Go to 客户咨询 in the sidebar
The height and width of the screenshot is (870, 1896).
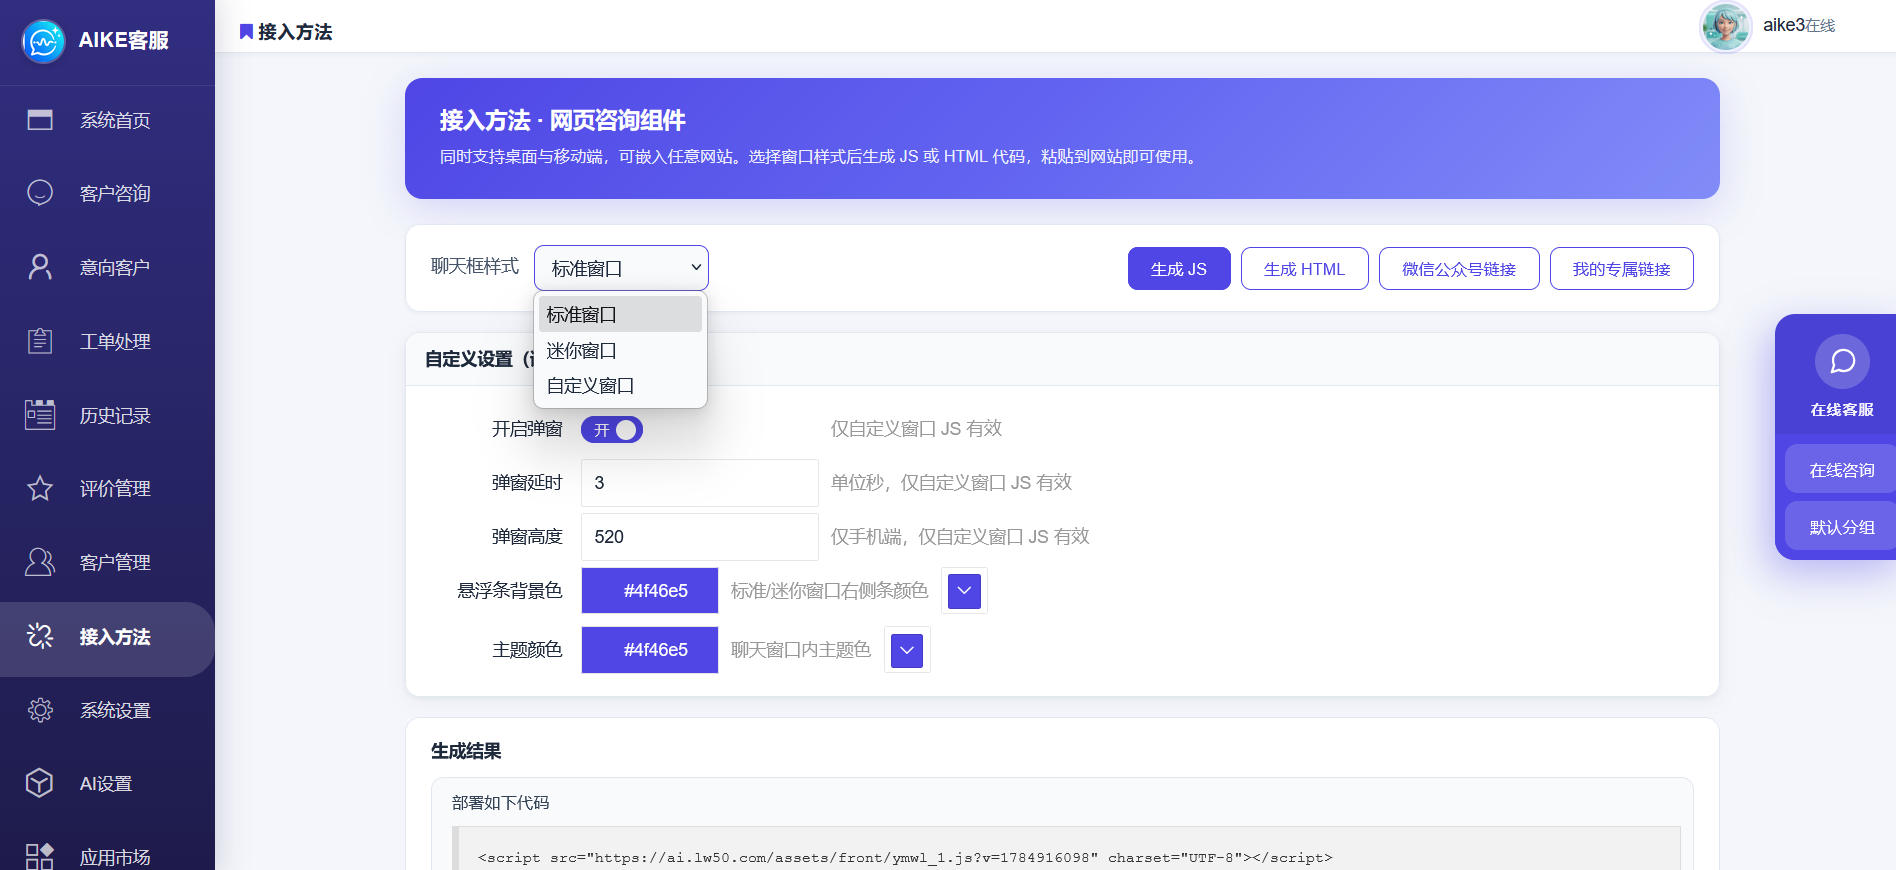coord(107,193)
